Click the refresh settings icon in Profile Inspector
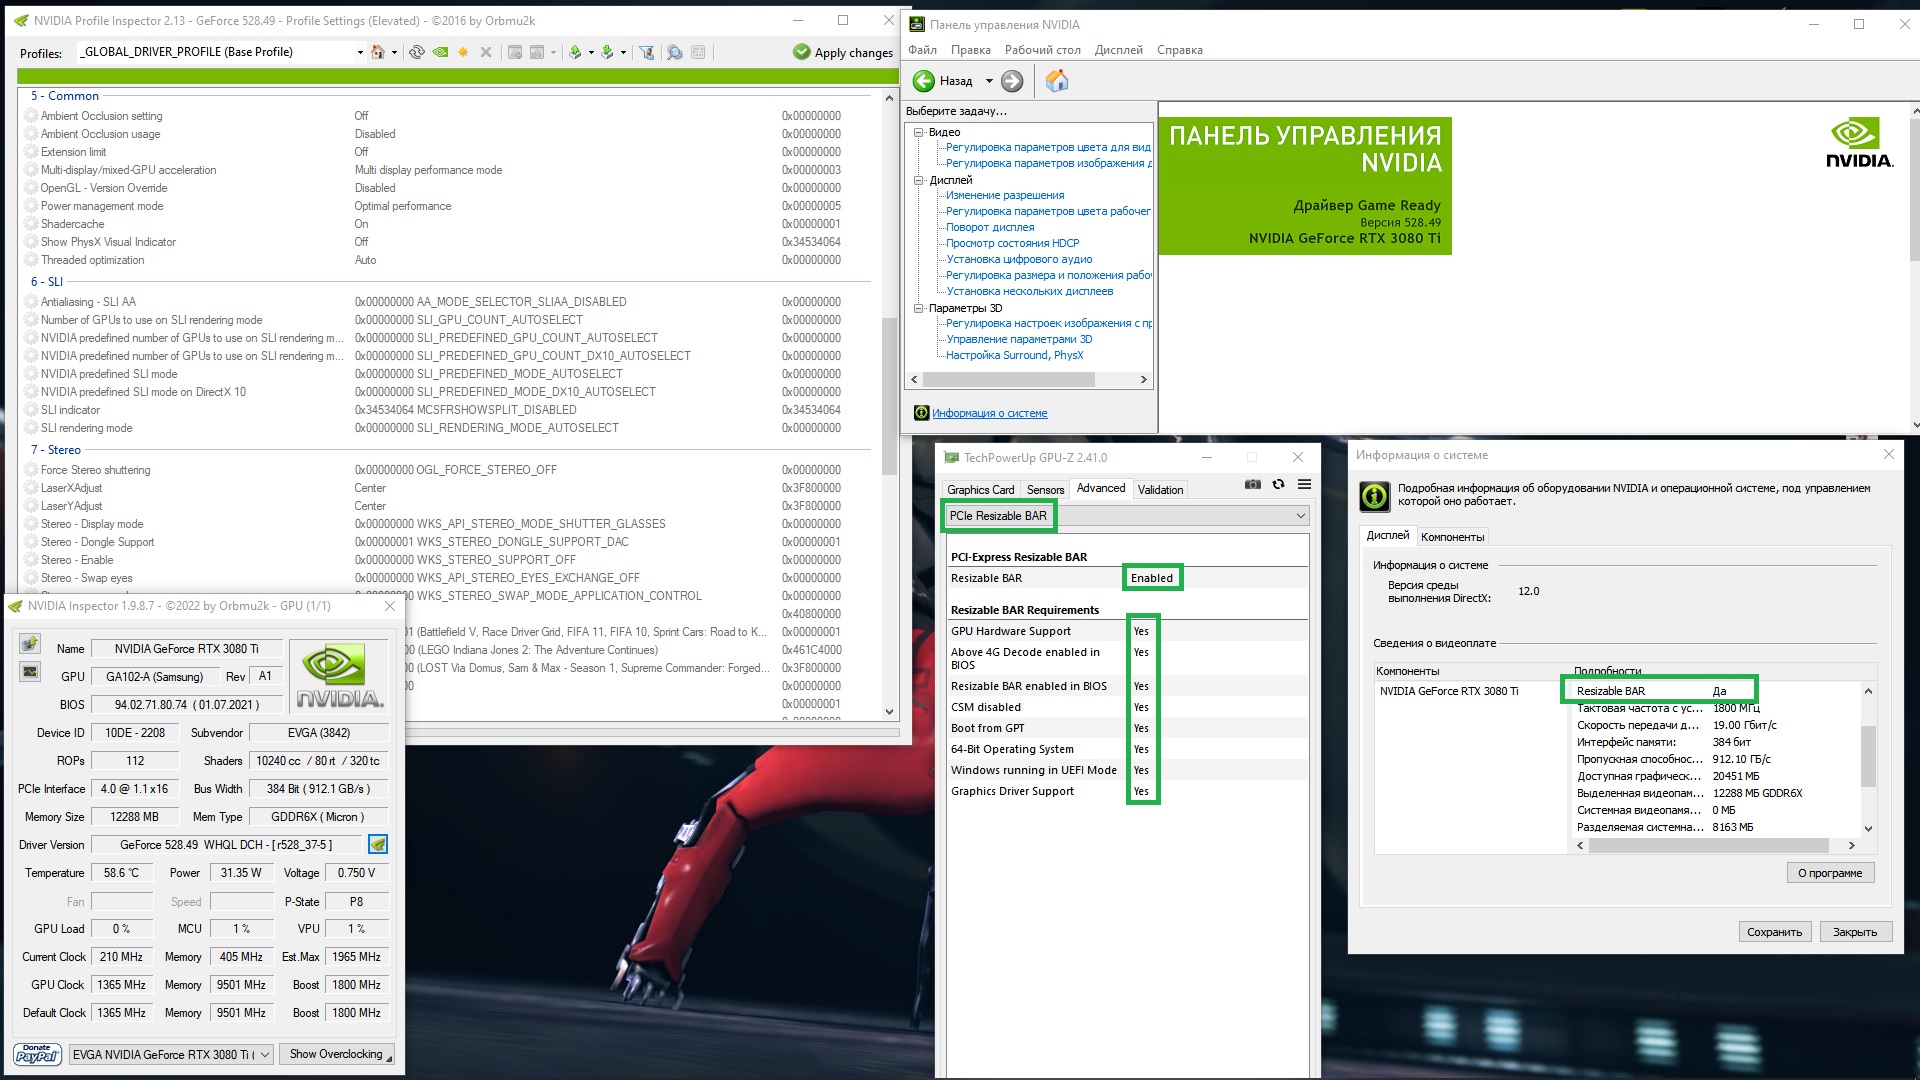This screenshot has width=1920, height=1080. click(417, 52)
